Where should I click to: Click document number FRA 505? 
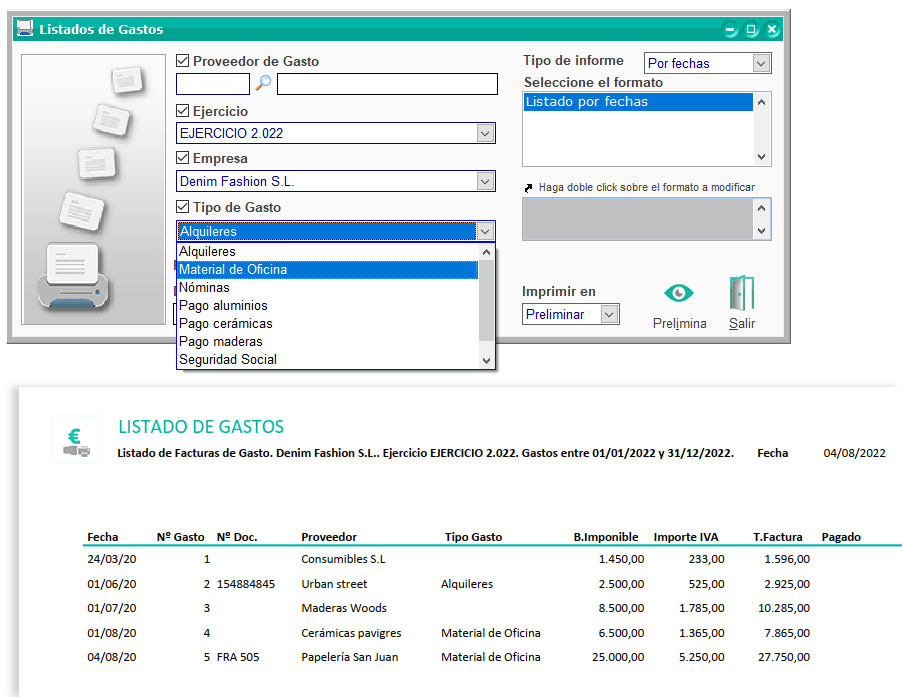coord(238,657)
